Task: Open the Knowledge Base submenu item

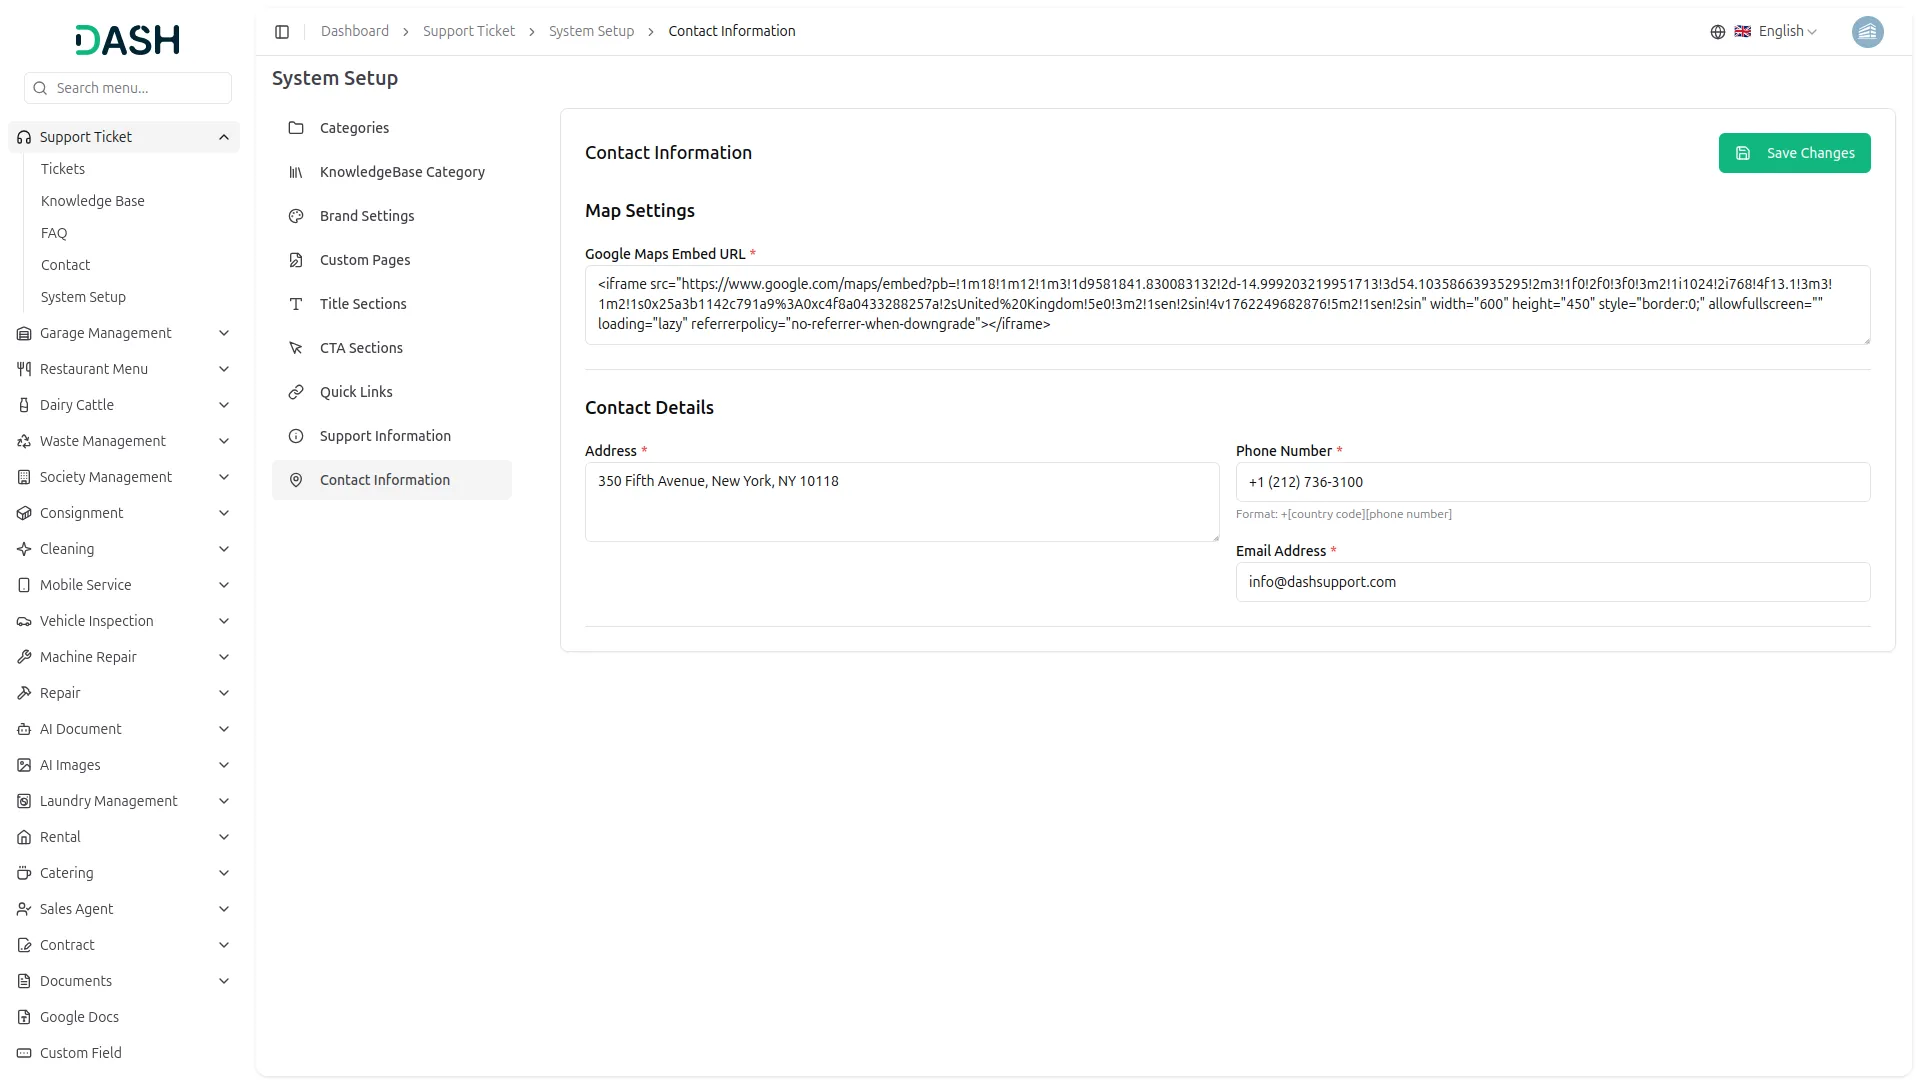Action: [x=93, y=201]
